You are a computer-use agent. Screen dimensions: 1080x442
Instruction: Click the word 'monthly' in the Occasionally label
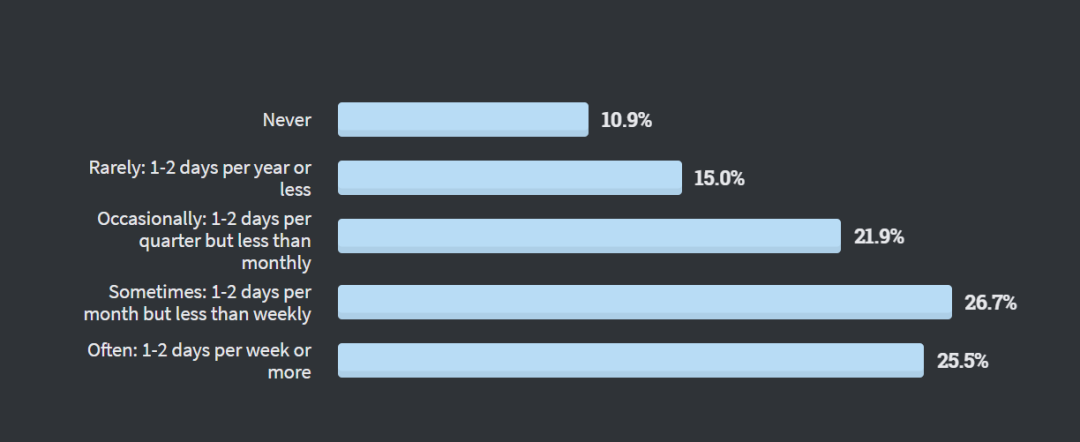[276, 262]
